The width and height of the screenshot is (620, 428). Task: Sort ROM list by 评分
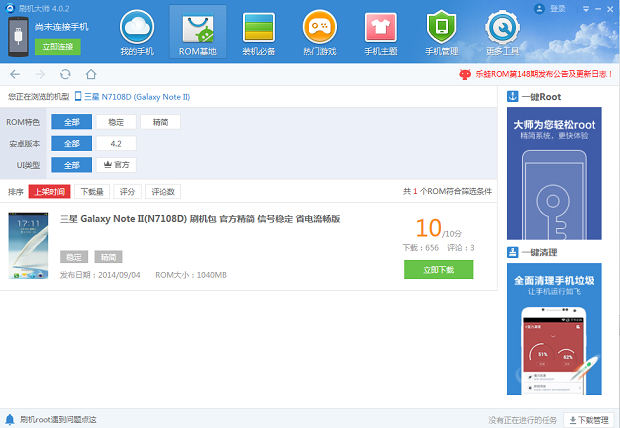[127, 191]
